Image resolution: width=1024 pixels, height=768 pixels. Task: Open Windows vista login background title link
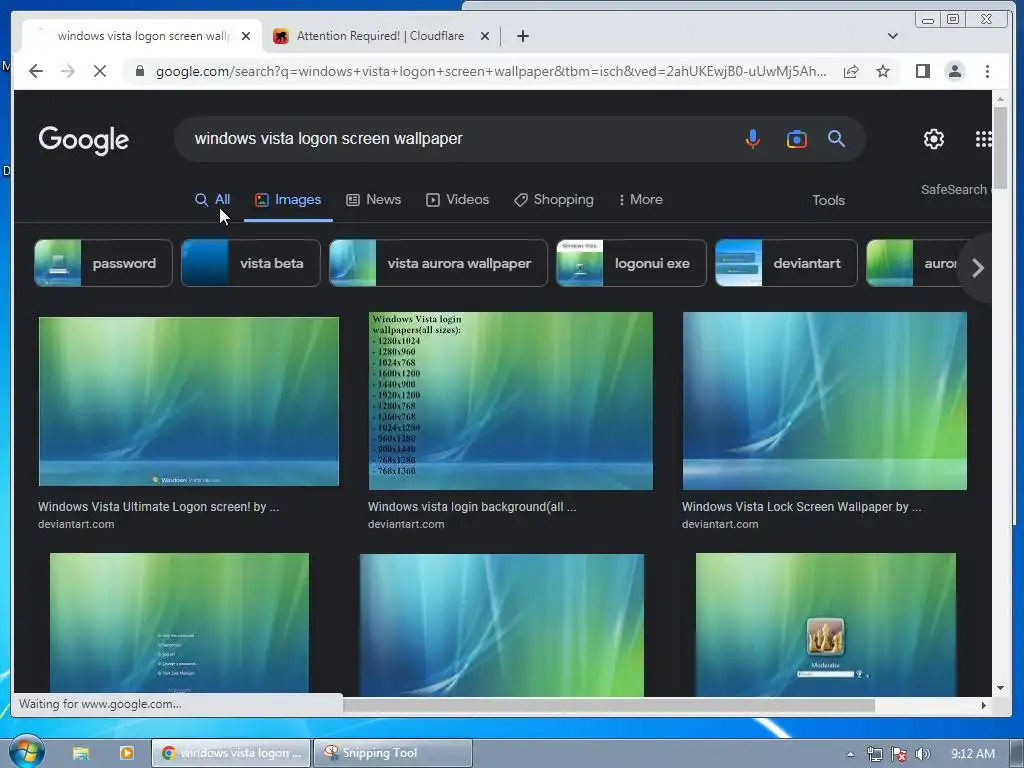pyautogui.click(x=472, y=507)
